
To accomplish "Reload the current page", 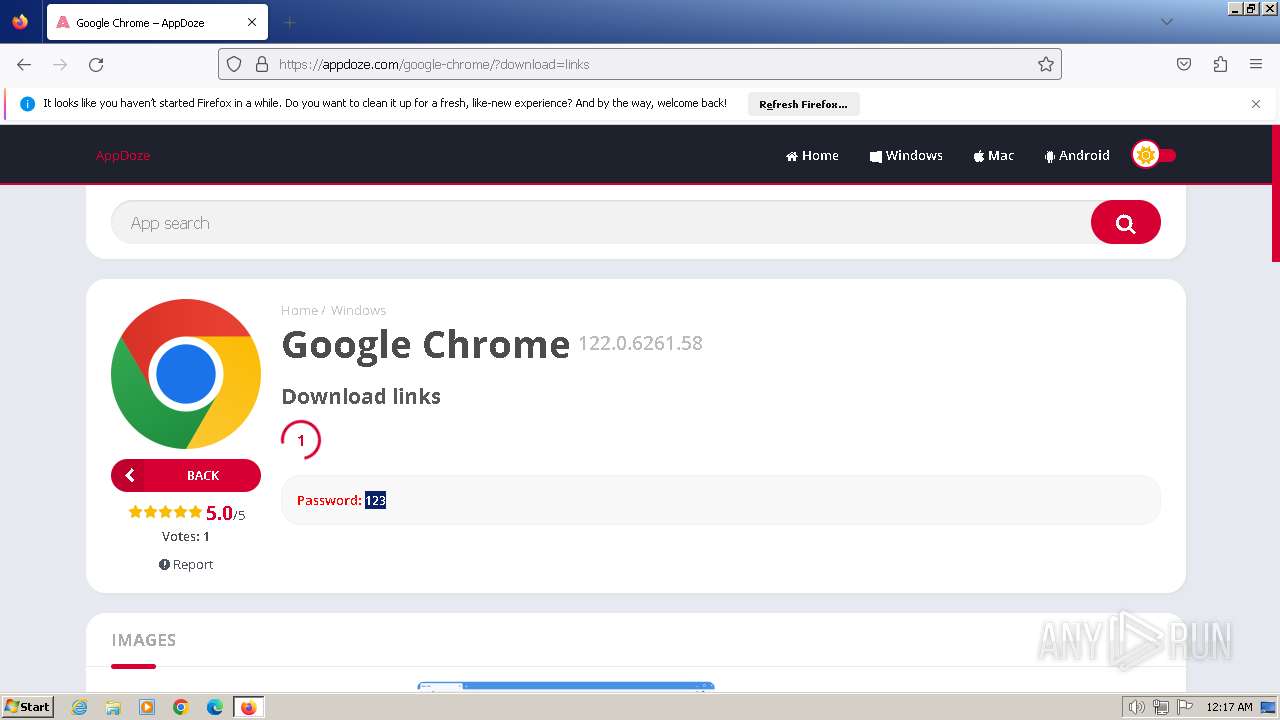I will pos(96,64).
